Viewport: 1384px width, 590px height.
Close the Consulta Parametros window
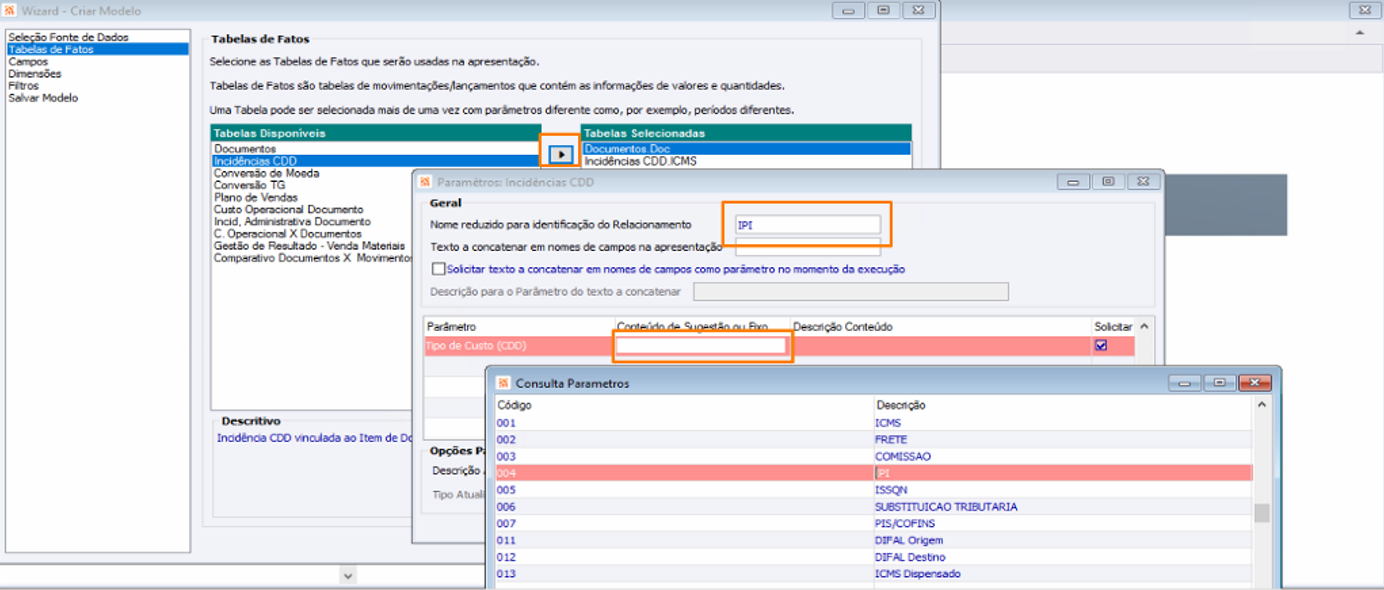click(1254, 383)
